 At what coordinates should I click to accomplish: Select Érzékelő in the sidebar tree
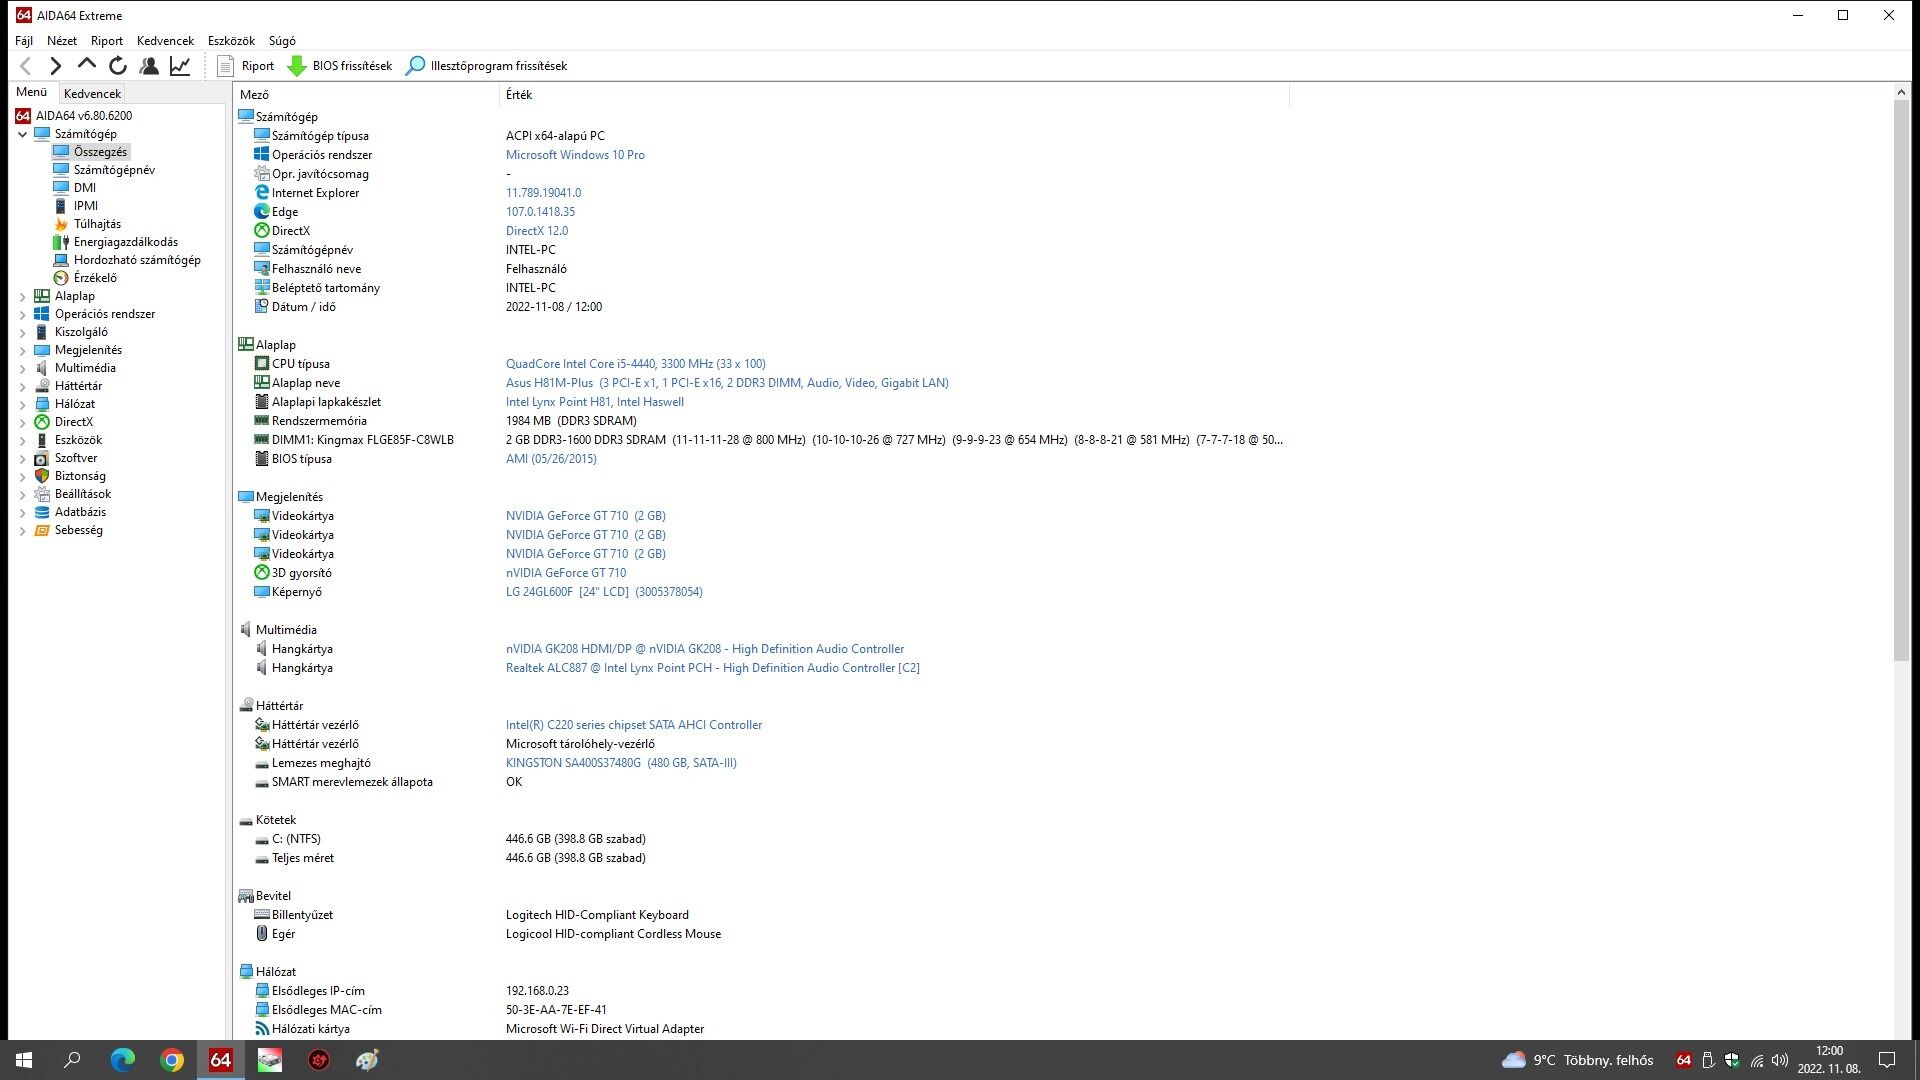pos(95,278)
